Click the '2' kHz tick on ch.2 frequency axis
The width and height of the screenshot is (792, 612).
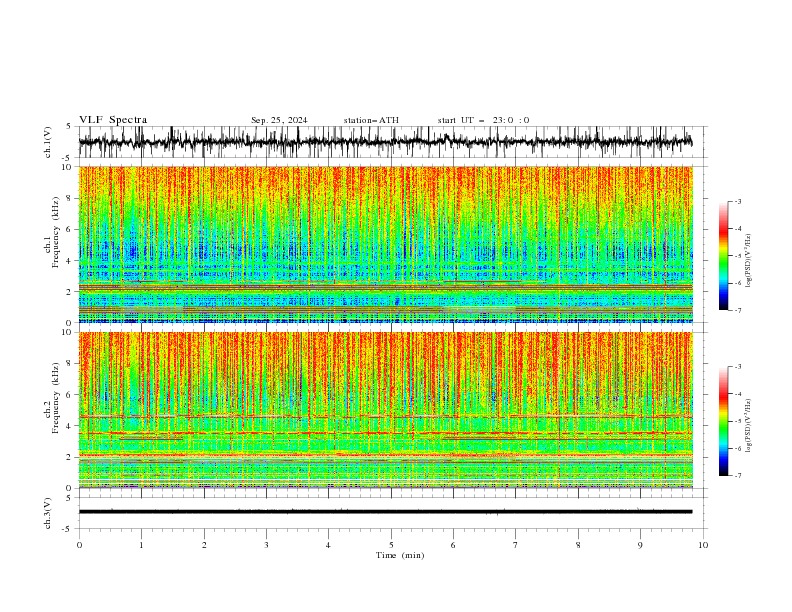pyautogui.click(x=69, y=457)
